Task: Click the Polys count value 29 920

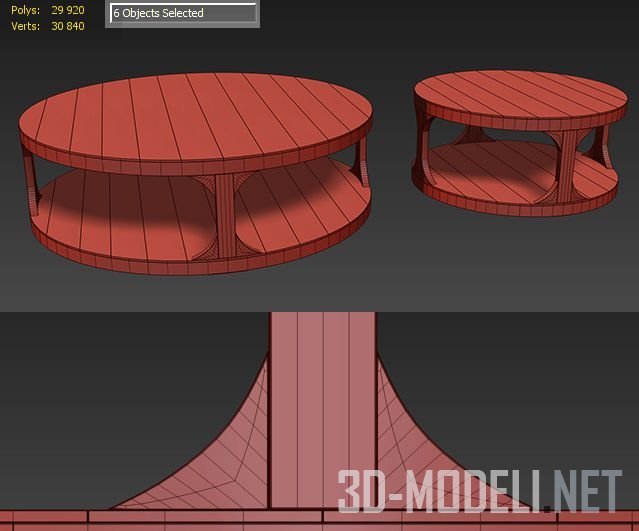Action: tap(68, 10)
